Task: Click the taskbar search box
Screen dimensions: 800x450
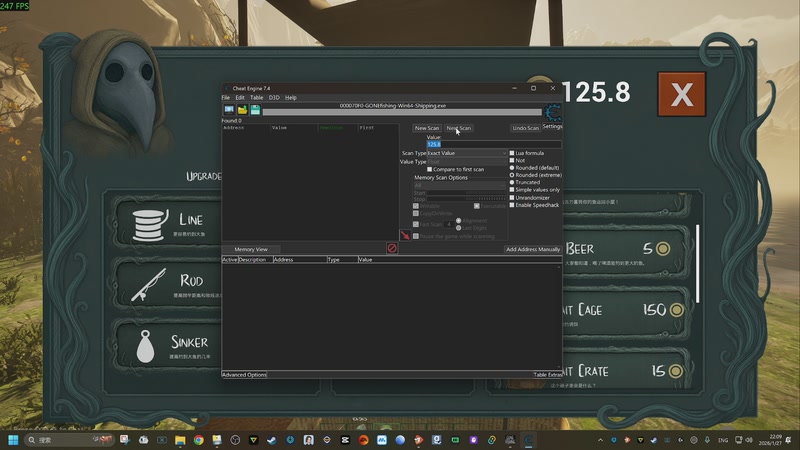Action: click(69, 440)
